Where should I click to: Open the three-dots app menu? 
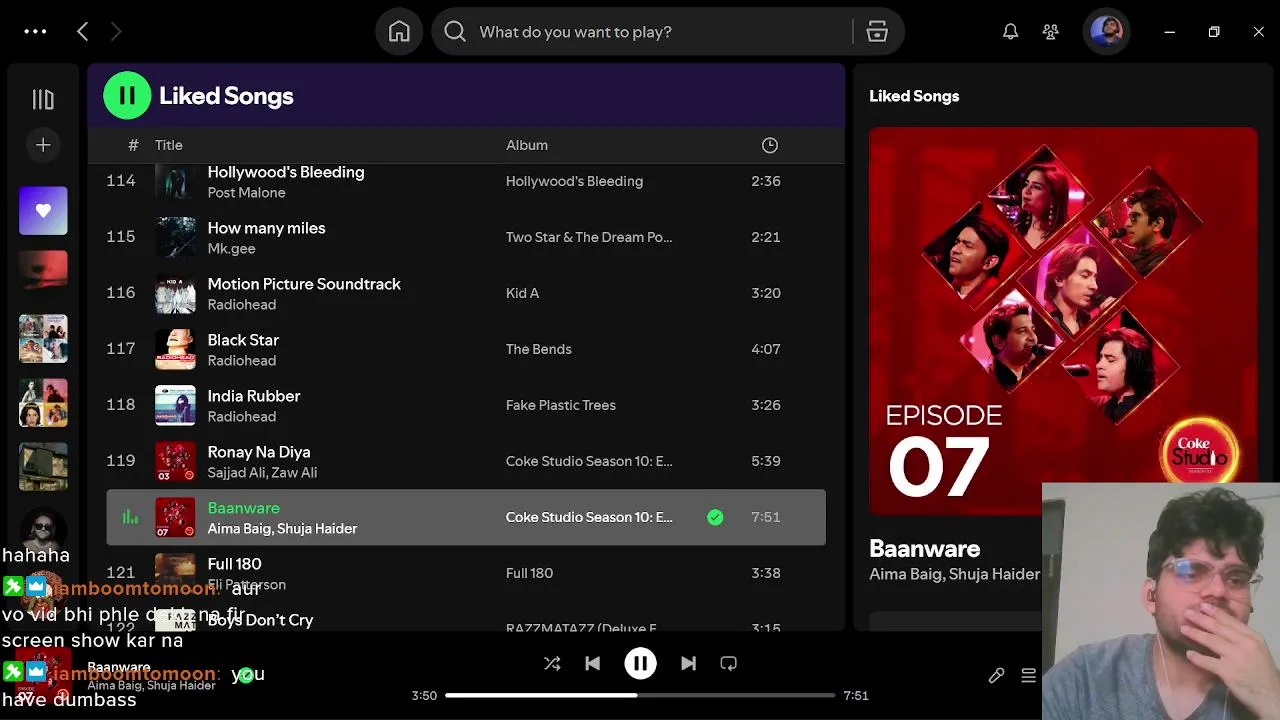coord(35,32)
